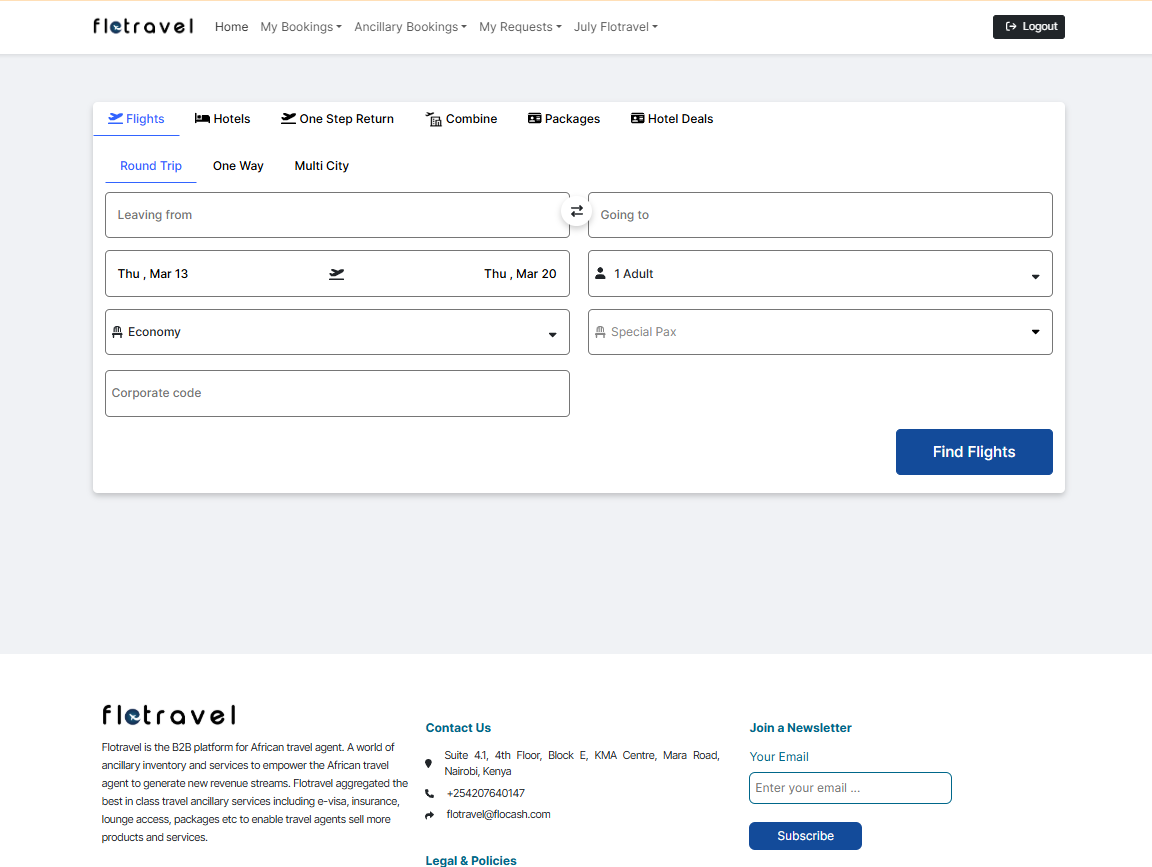Image resolution: width=1152 pixels, height=867 pixels.
Task: Click the Logout button
Action: pyautogui.click(x=1029, y=27)
